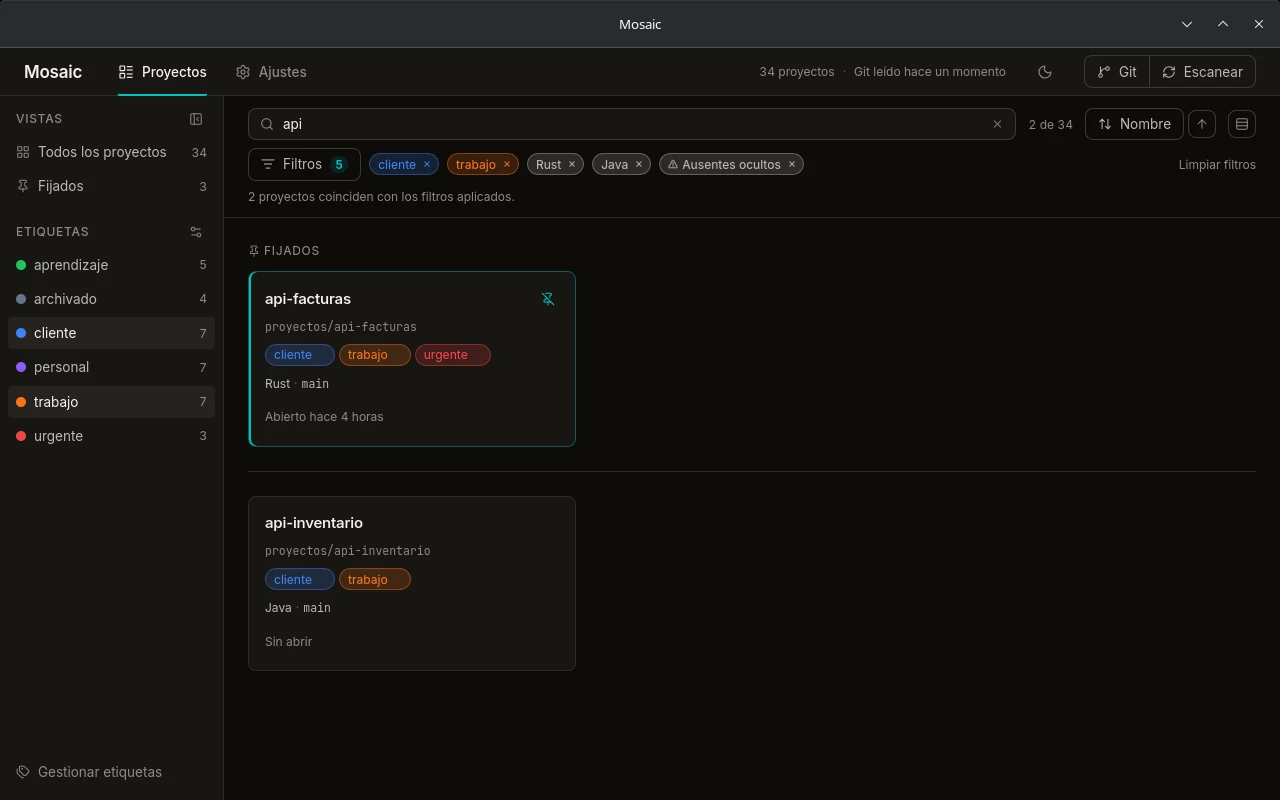
Task: Collapse the sidebar panel icon
Action: [196, 119]
